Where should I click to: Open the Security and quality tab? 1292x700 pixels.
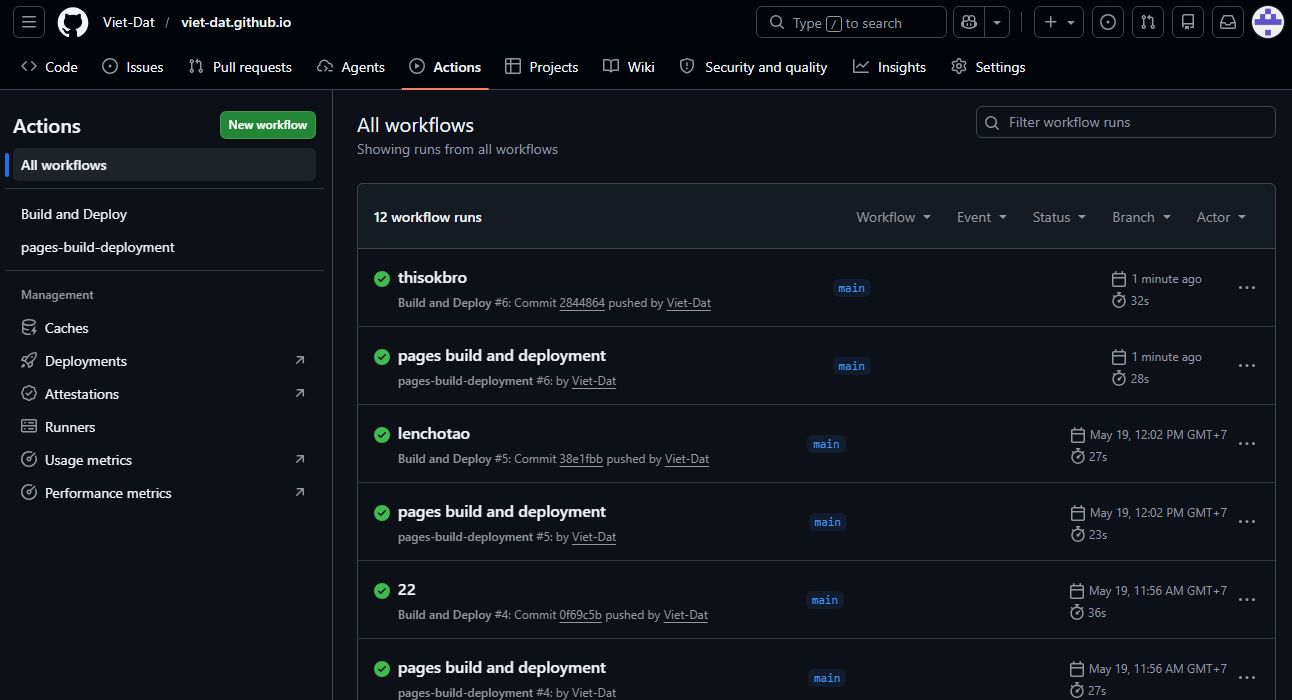tap(753, 67)
